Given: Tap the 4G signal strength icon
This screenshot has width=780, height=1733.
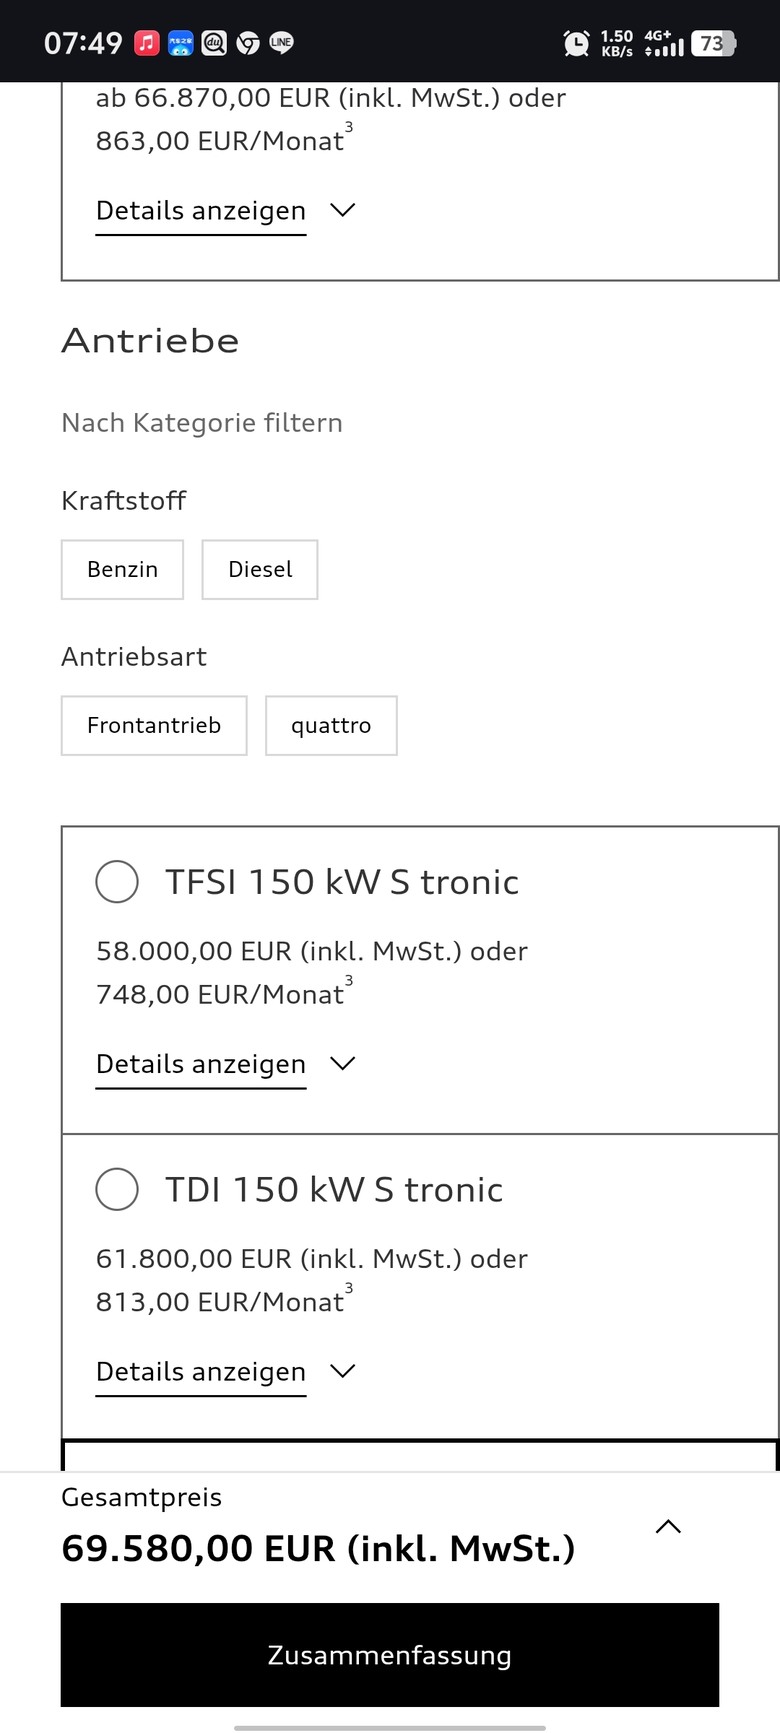Looking at the screenshot, I should pyautogui.click(x=664, y=43).
